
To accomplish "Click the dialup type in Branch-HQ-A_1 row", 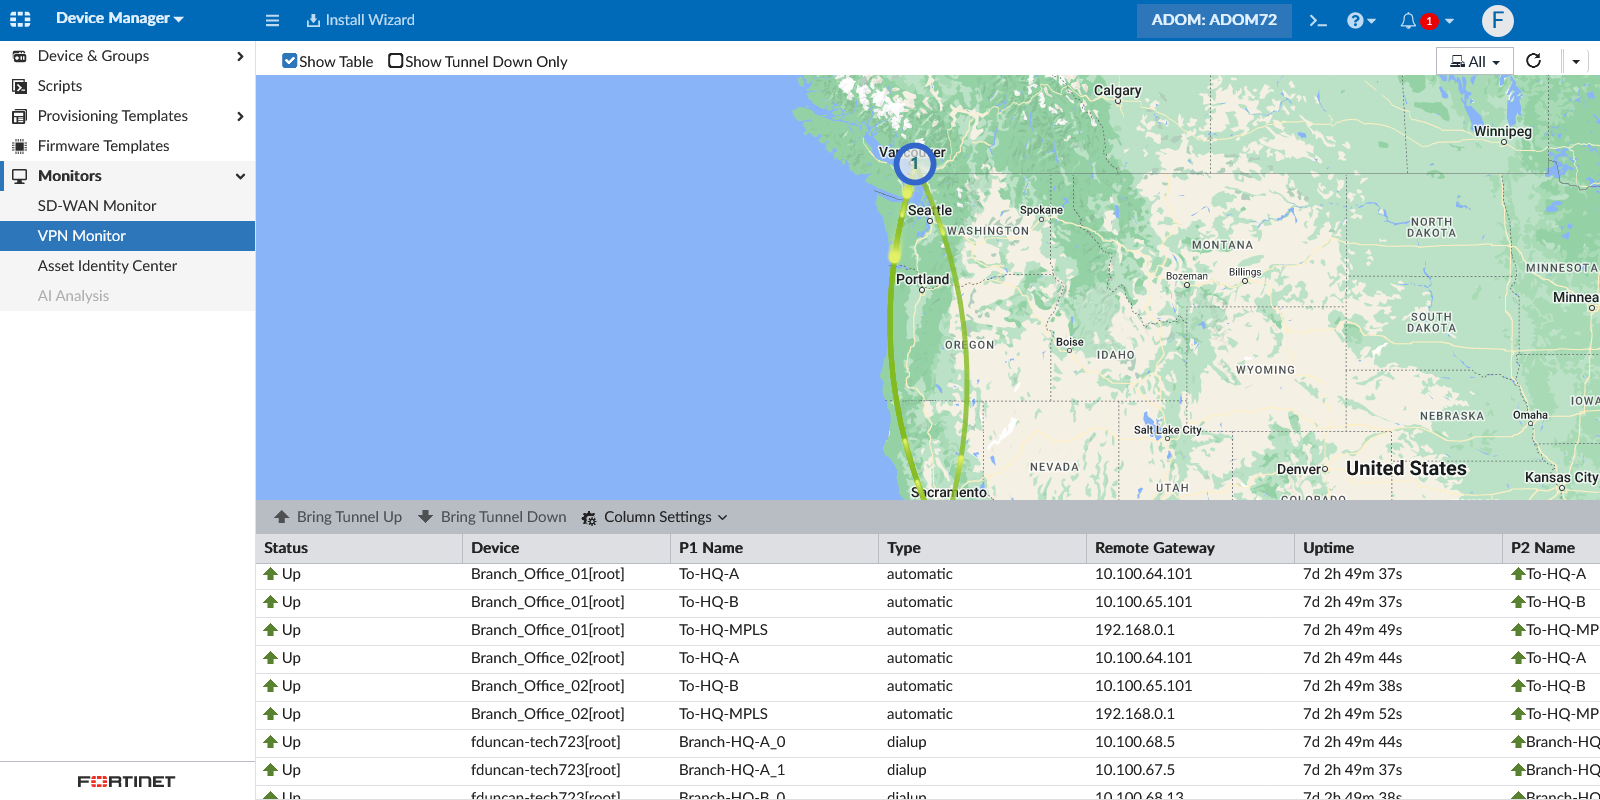I will coord(907,770).
